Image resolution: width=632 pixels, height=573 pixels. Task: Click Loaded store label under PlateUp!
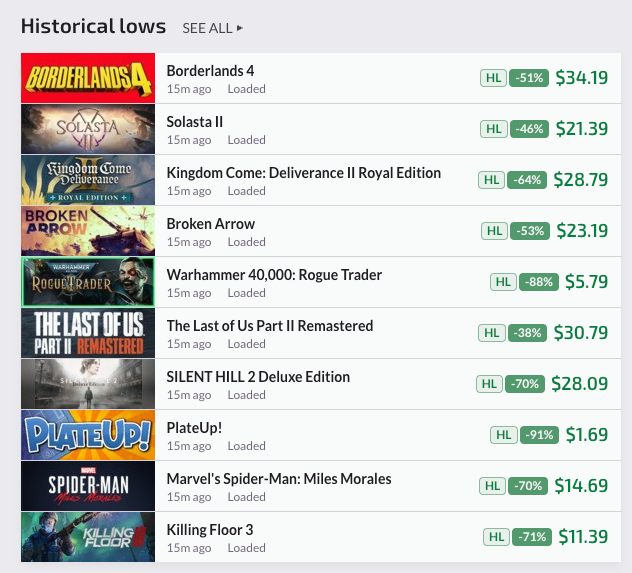246,446
